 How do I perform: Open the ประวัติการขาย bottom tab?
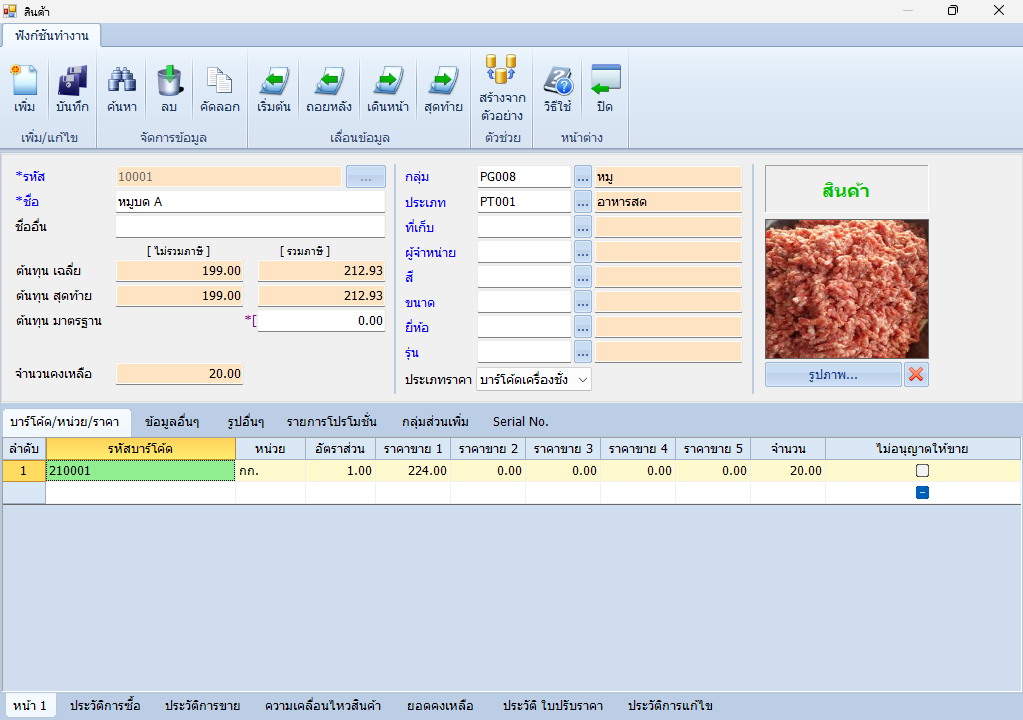pos(202,706)
